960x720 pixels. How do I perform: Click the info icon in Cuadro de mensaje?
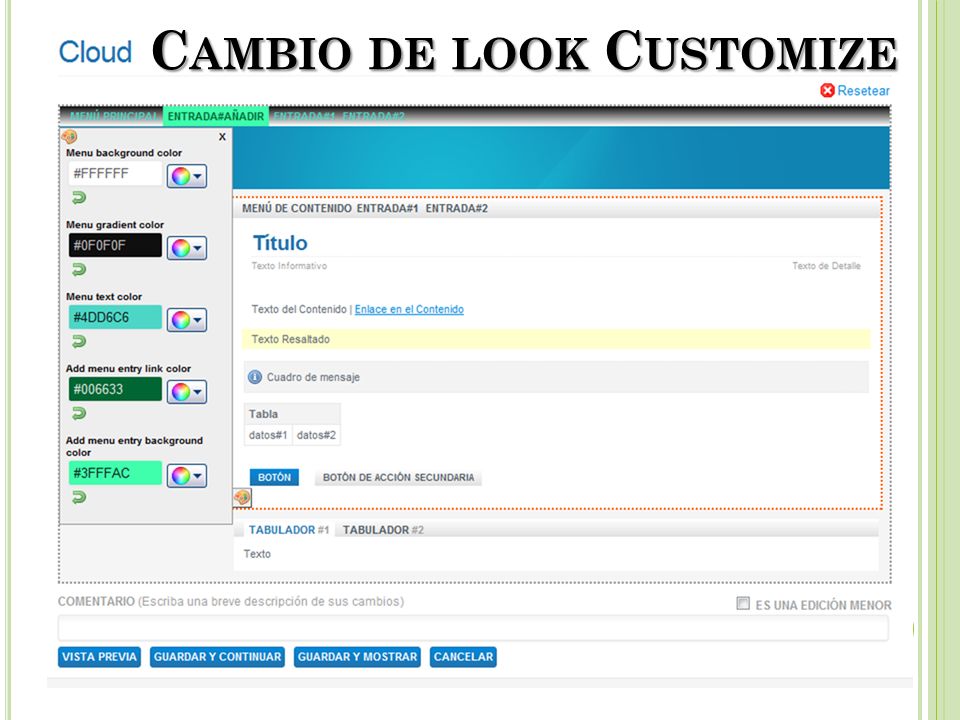(255, 377)
